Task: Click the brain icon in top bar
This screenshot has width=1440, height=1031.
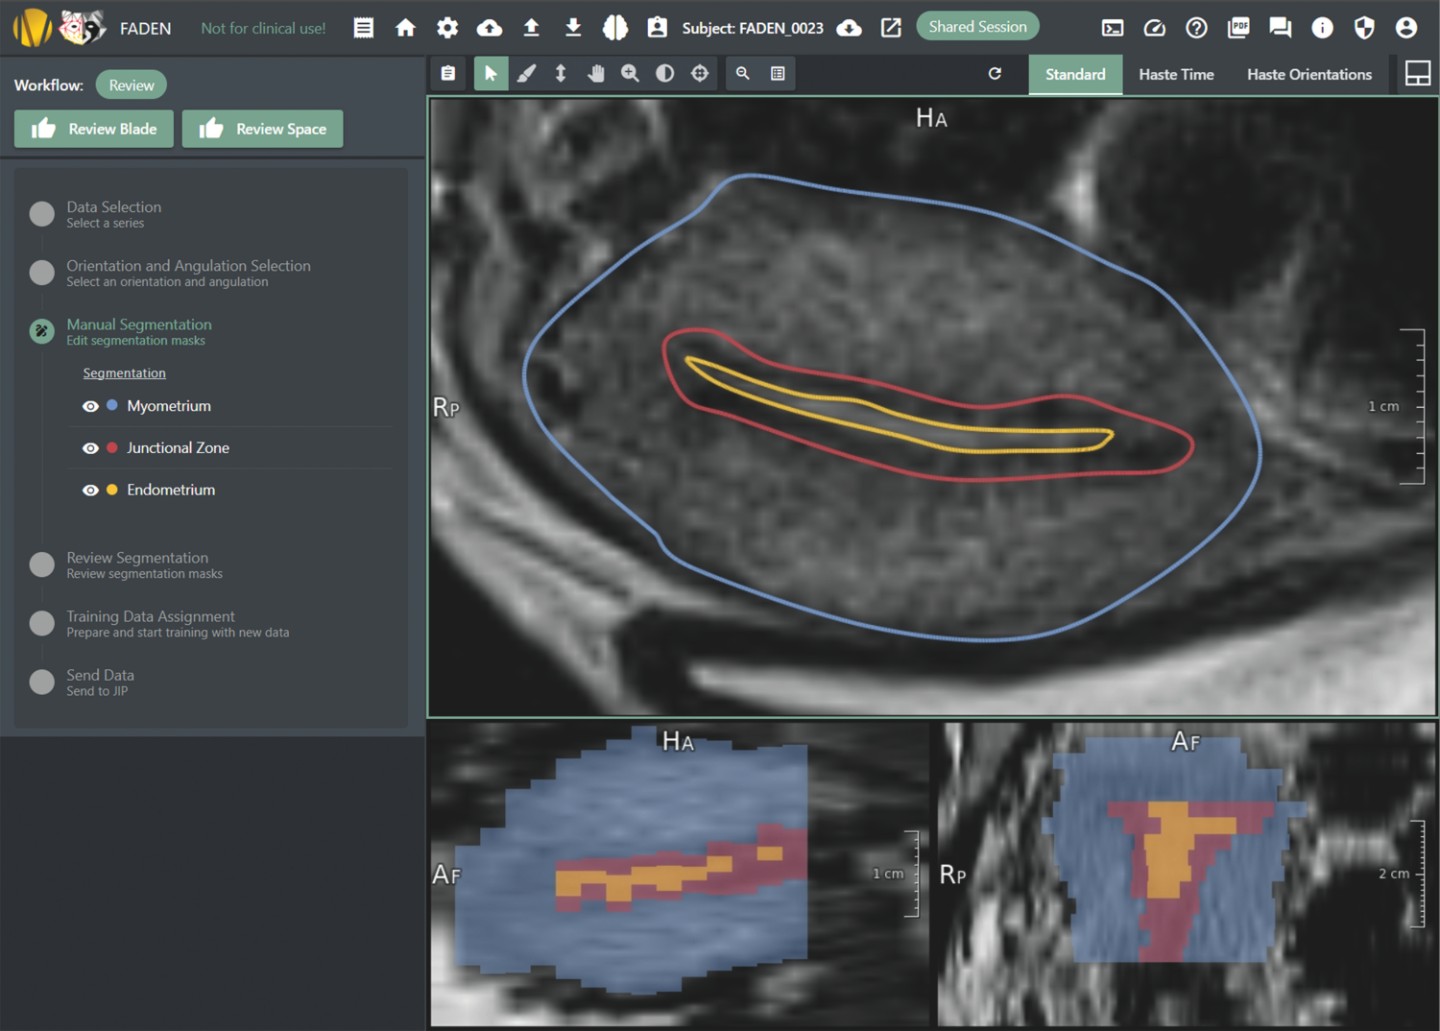Action: pos(615,28)
